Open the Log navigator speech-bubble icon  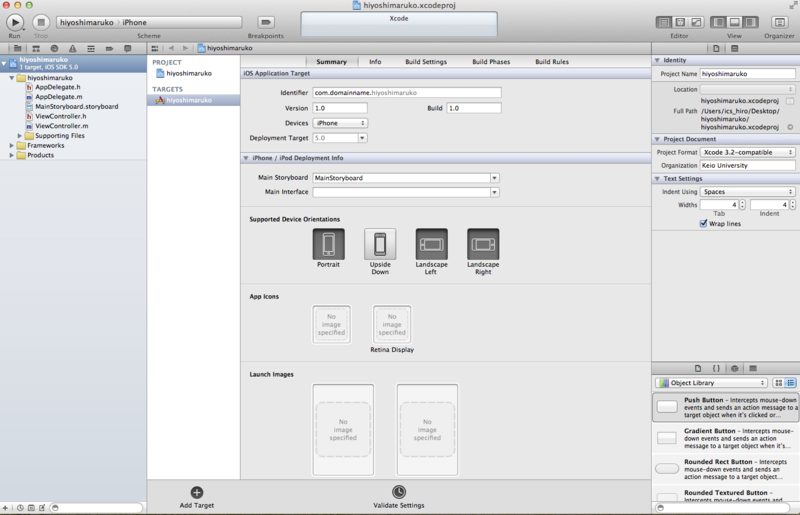128,48
